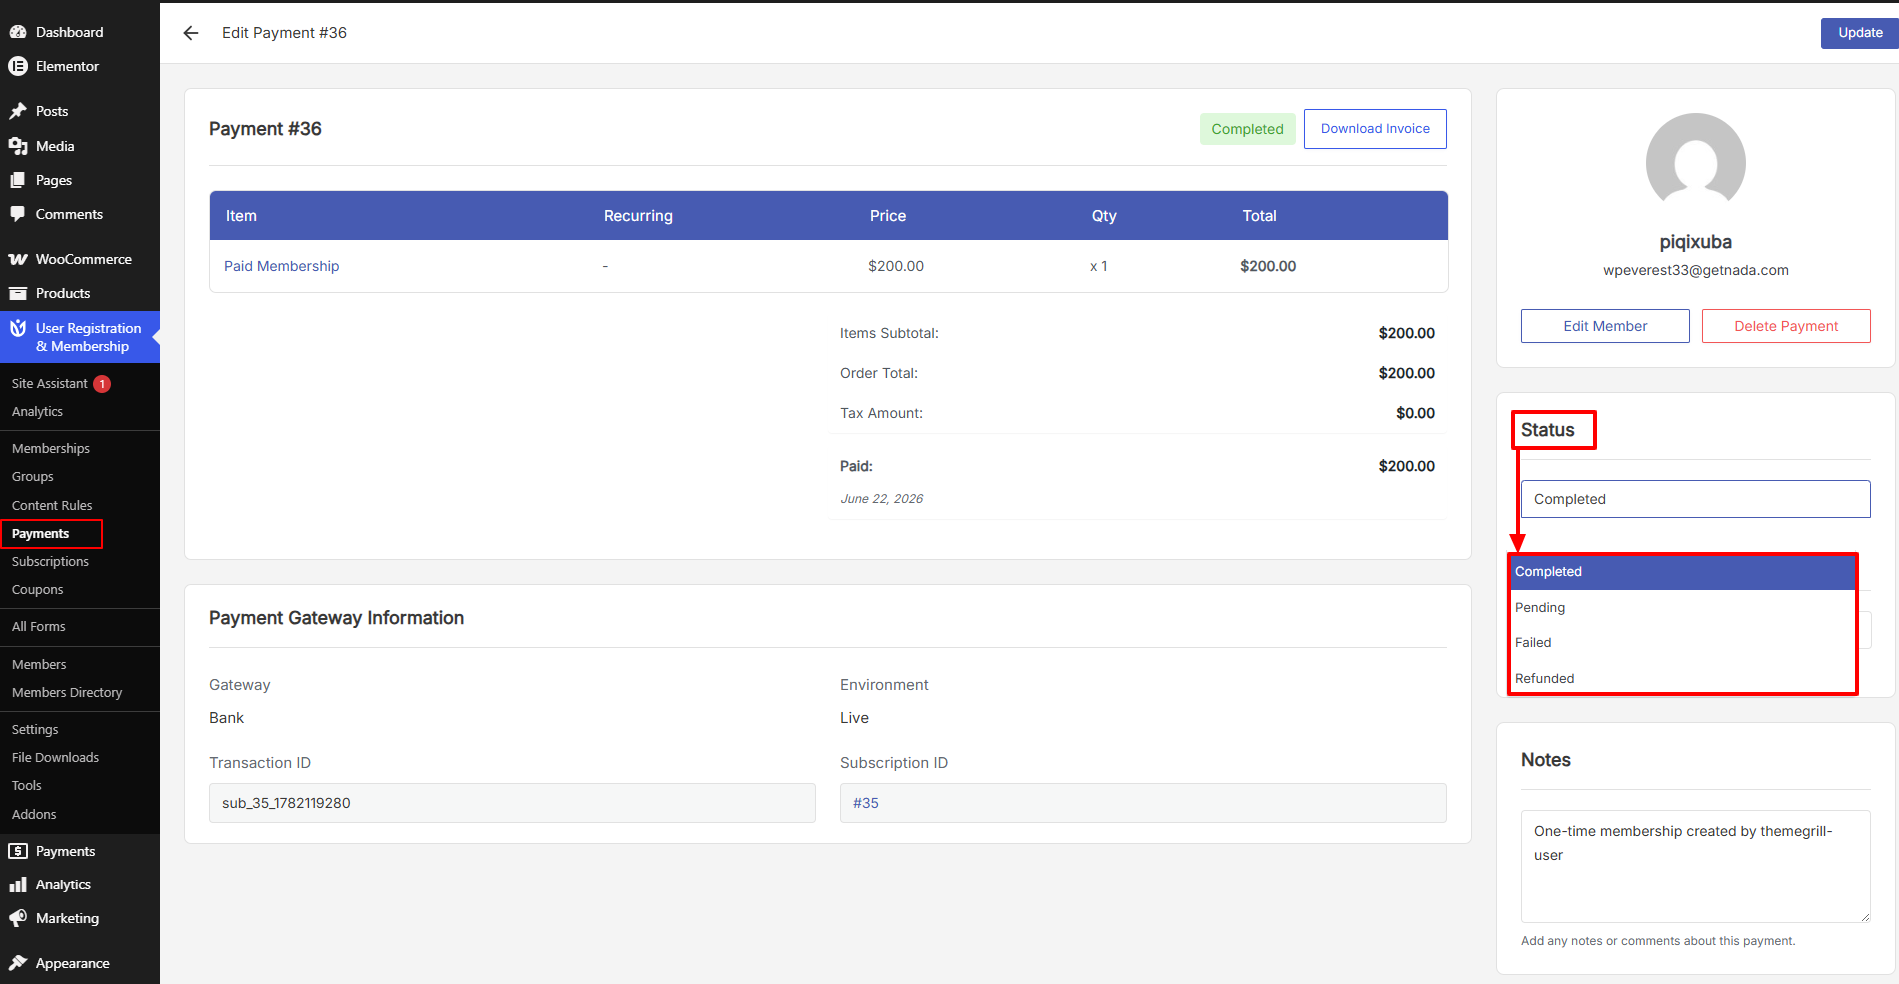The image size is (1899, 984).
Task: Open the Status dropdown showing Completed
Action: (x=1696, y=499)
